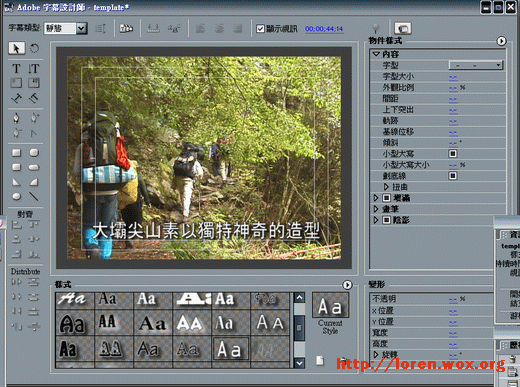
Task: Toggle the 劃底線 underline checkbox
Action: click(x=453, y=176)
